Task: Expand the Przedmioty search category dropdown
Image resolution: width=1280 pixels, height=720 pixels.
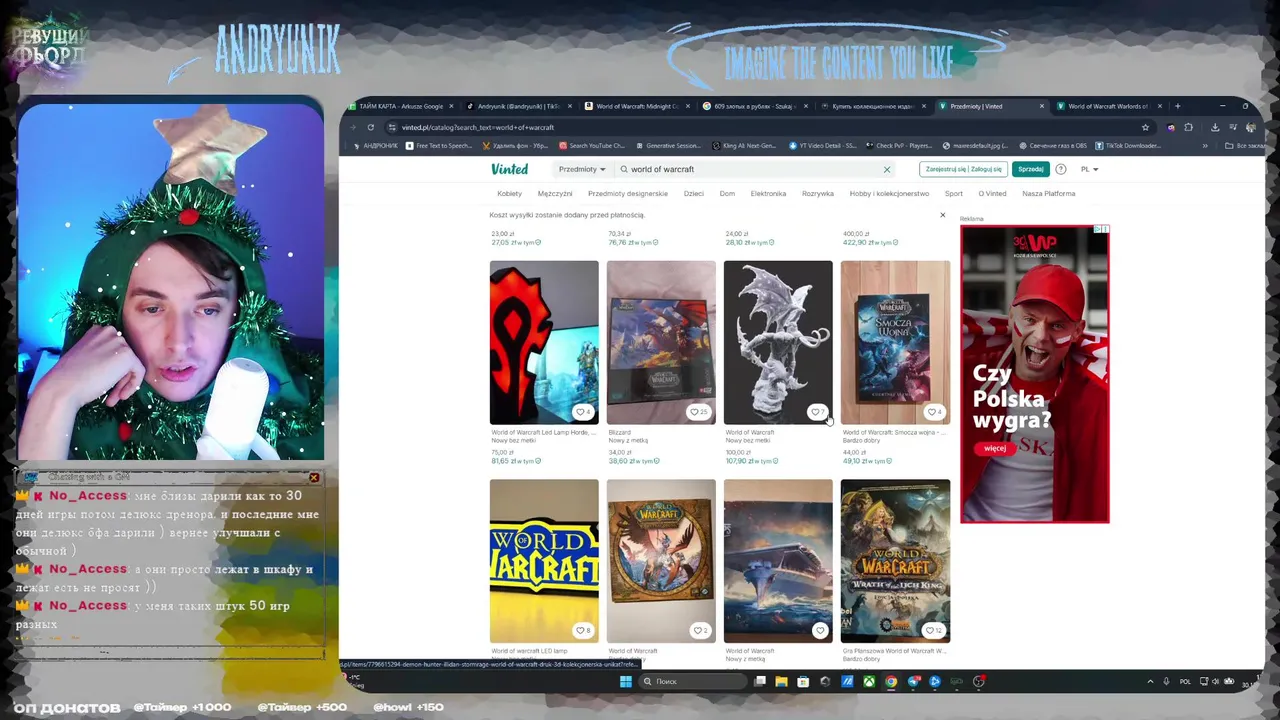Action: [x=582, y=170]
